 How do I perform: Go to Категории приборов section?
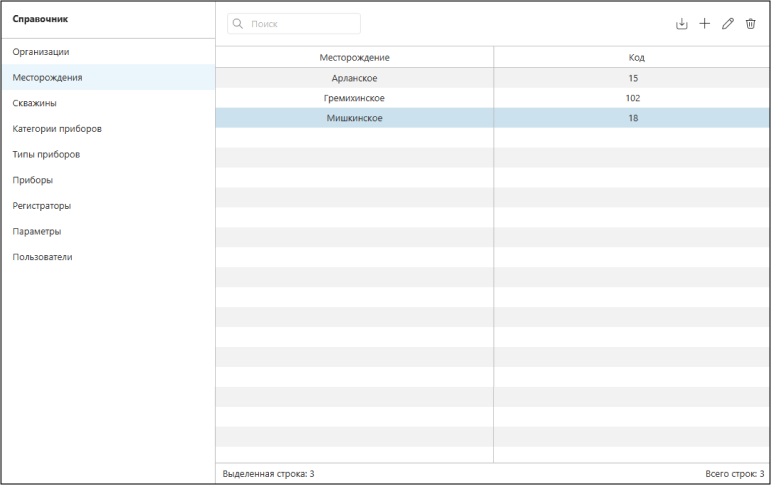[x=57, y=129]
